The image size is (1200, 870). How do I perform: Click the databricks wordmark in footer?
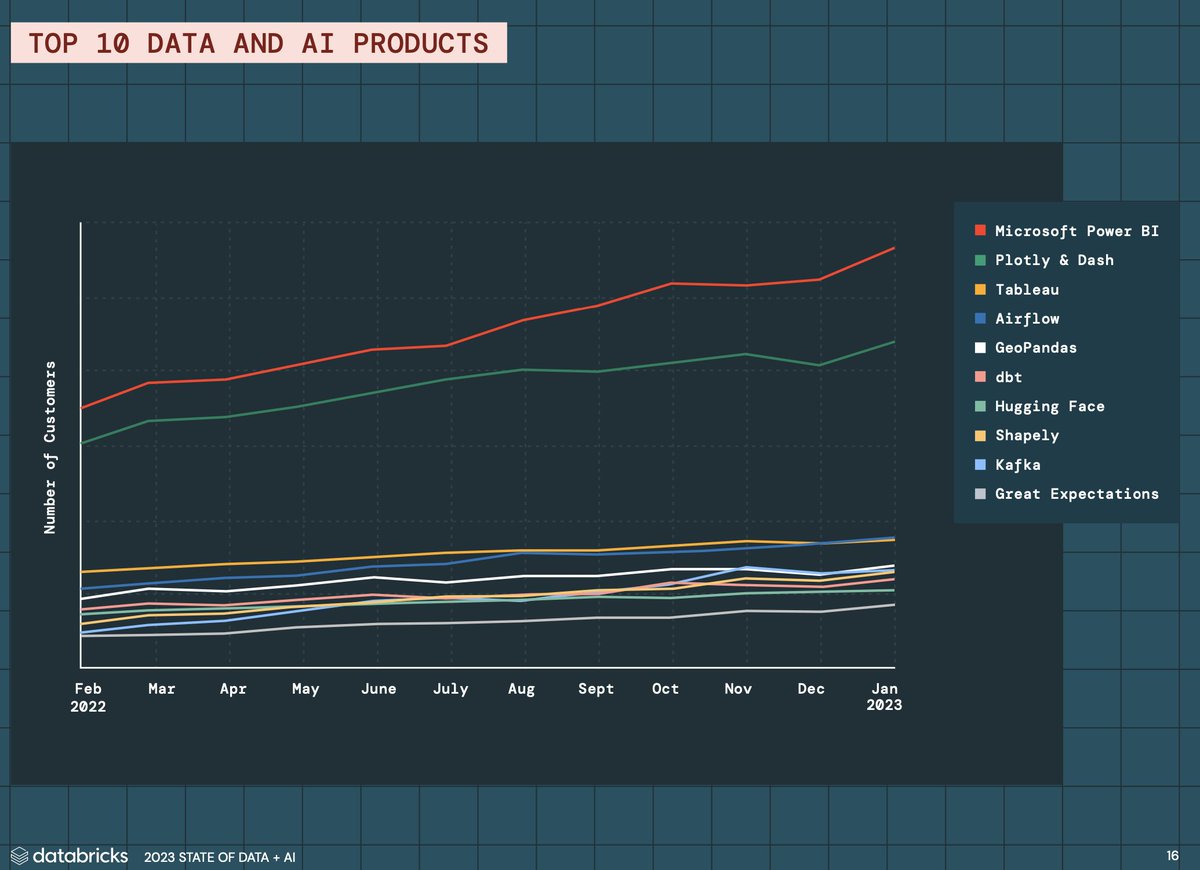81,857
